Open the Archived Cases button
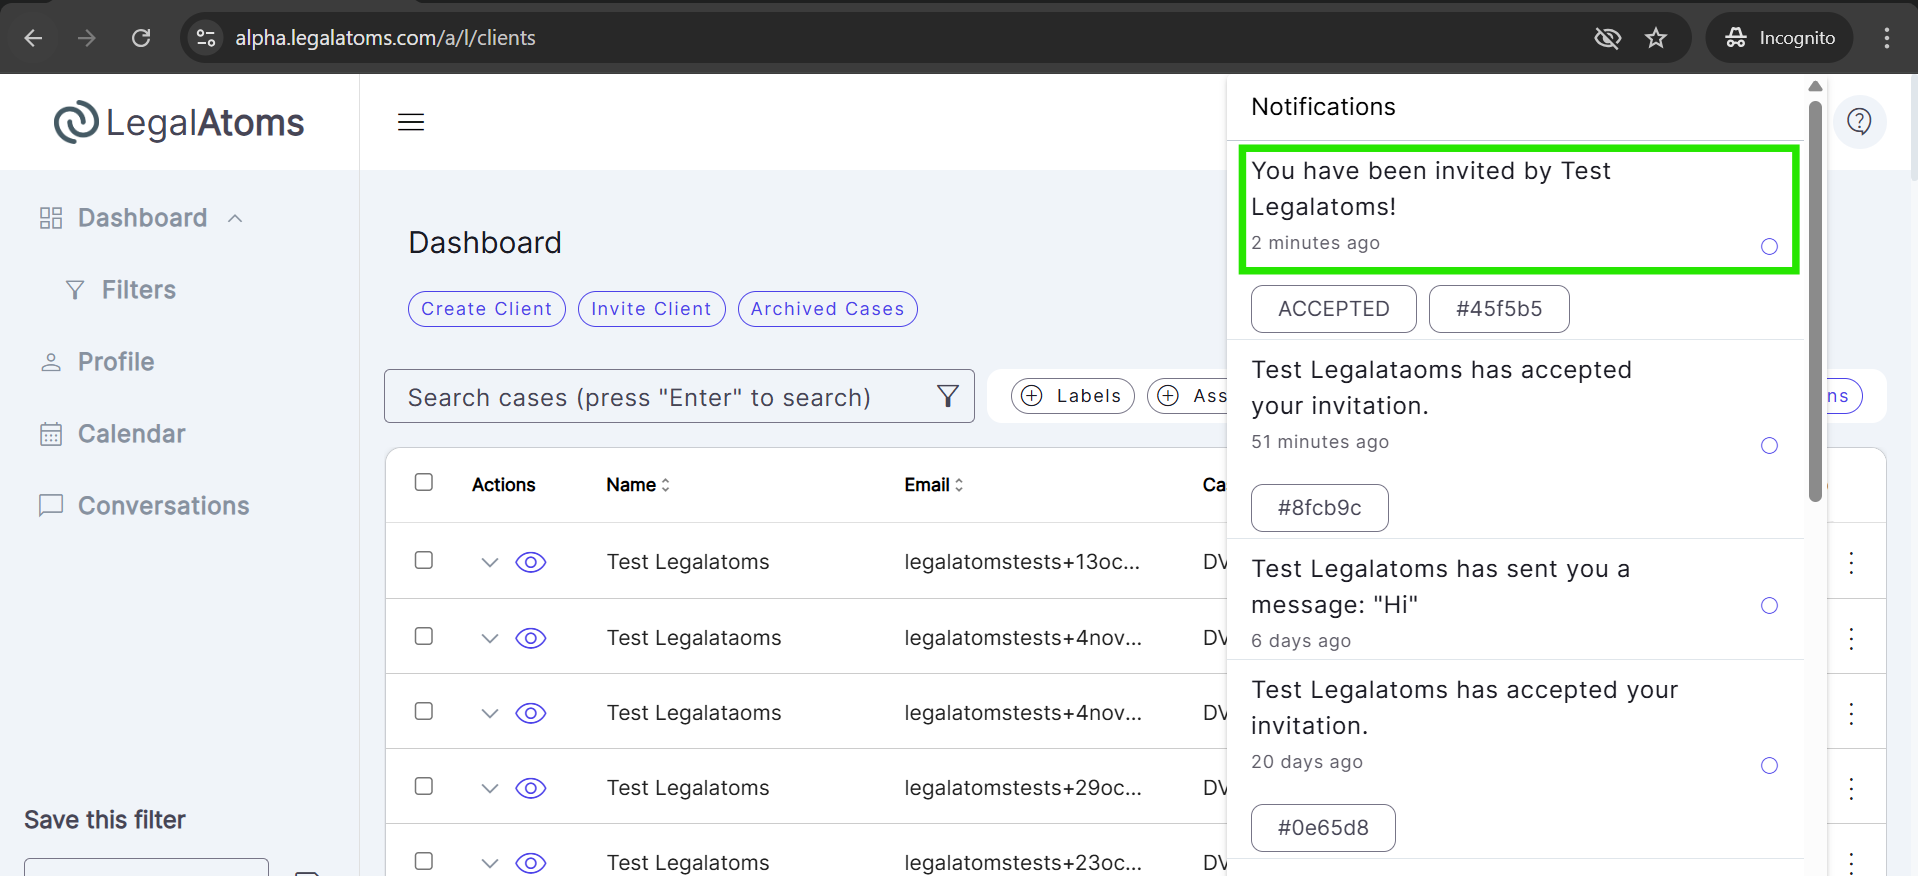 [827, 309]
